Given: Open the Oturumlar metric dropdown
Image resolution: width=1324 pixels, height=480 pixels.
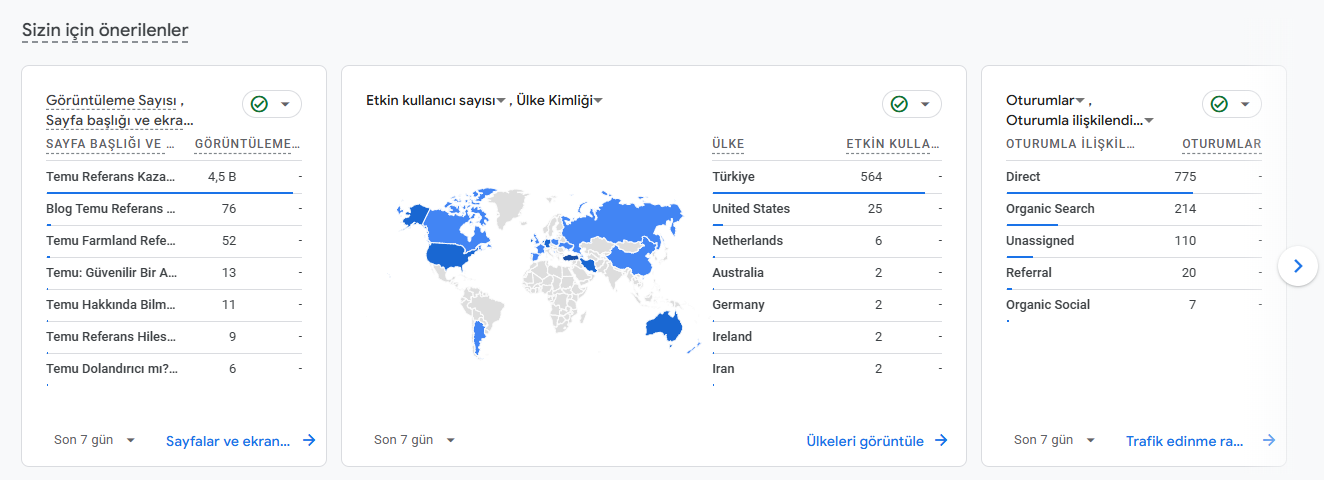Looking at the screenshot, I should [1046, 100].
